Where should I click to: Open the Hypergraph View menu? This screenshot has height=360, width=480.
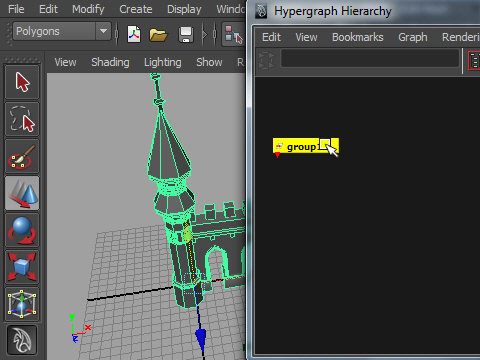pos(306,37)
